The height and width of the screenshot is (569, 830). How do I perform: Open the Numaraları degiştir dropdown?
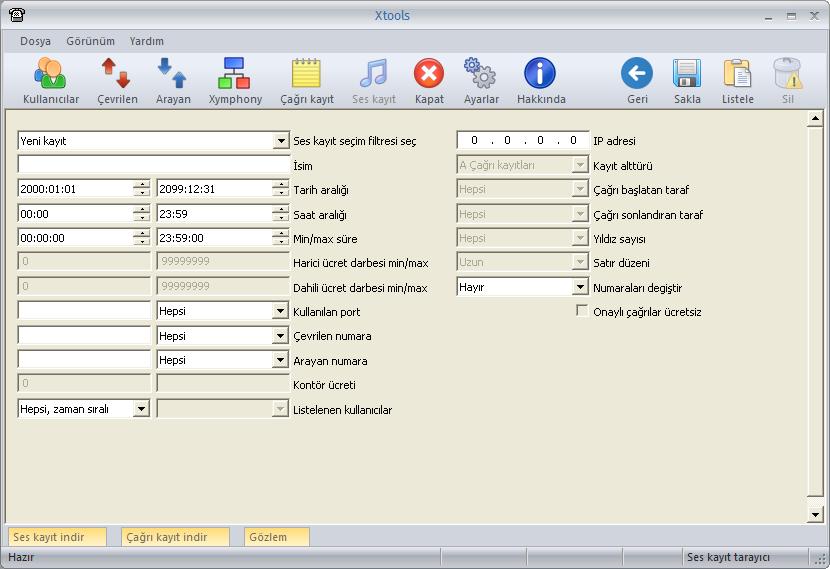point(580,287)
